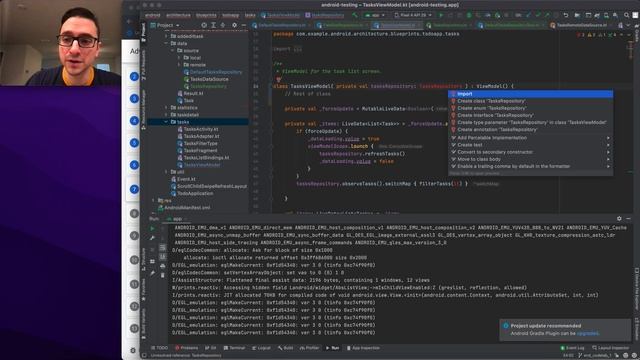Open DefaultTasksRepository in project tree
640x360 pixels.
click(213, 72)
